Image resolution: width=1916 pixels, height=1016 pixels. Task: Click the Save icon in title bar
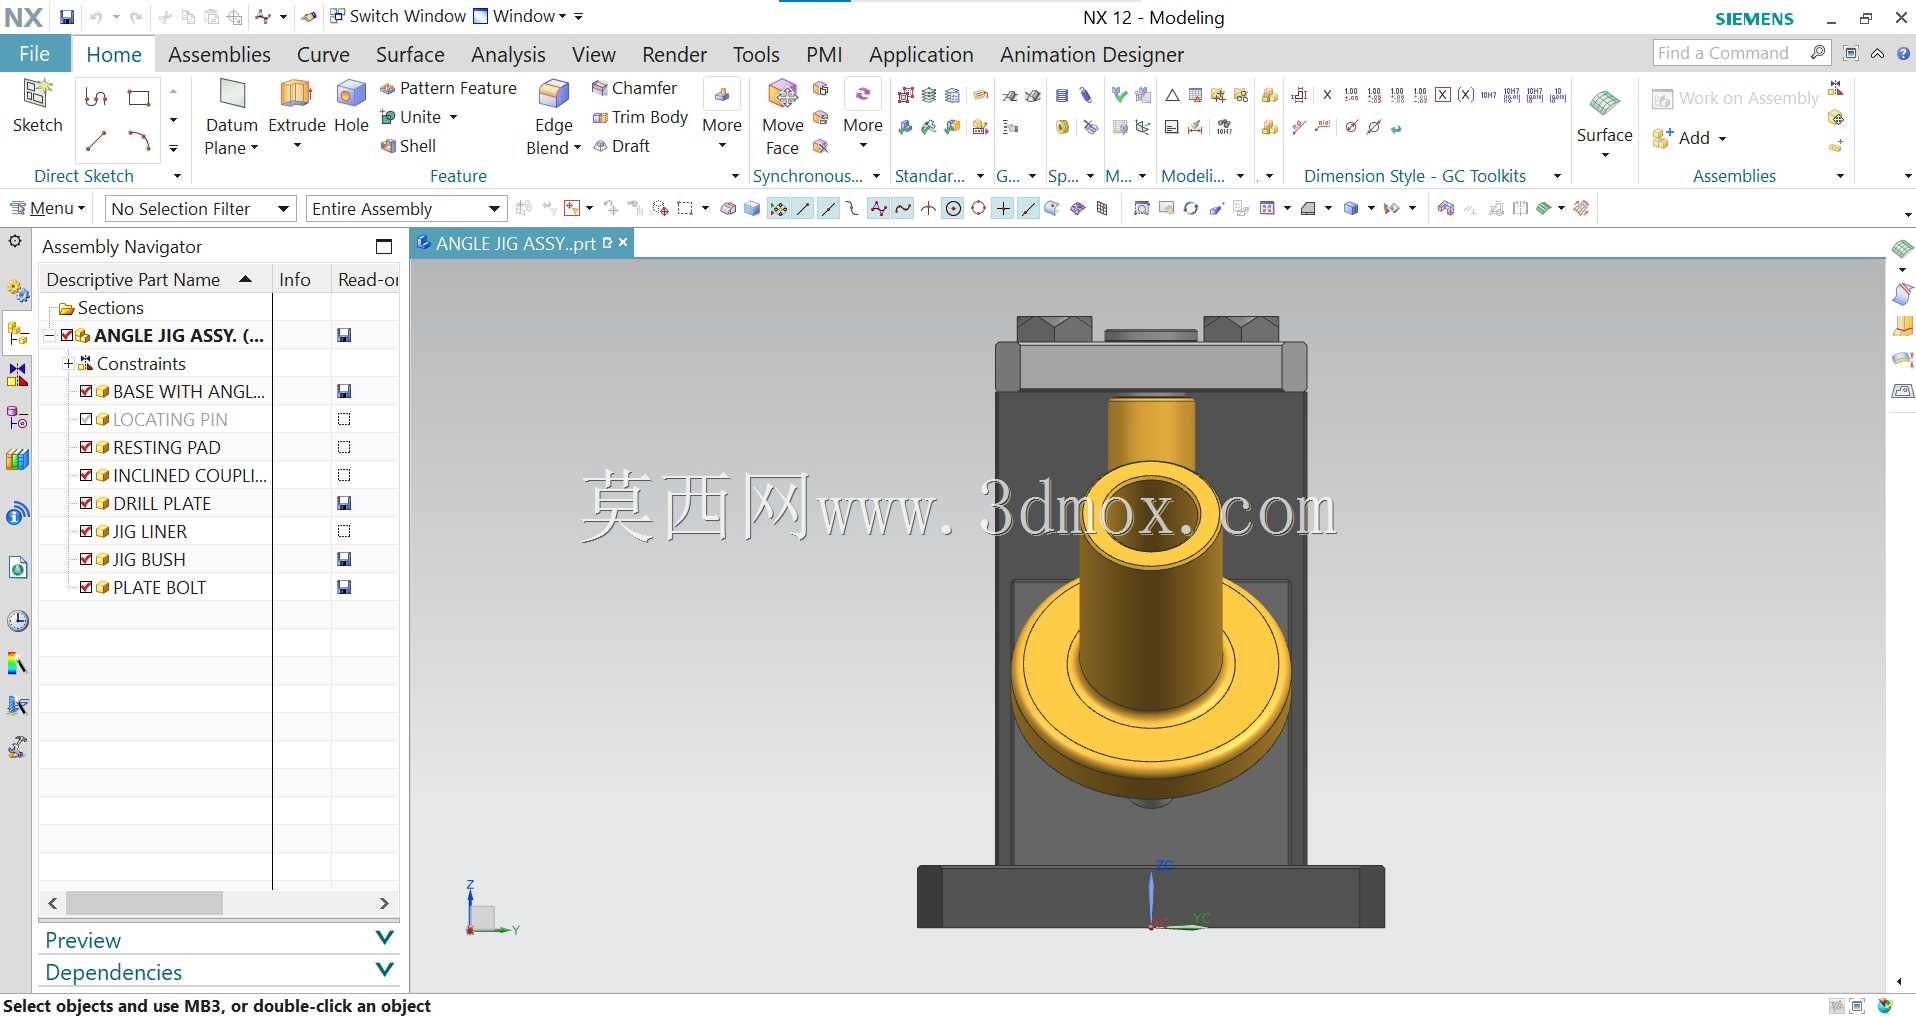66,17
